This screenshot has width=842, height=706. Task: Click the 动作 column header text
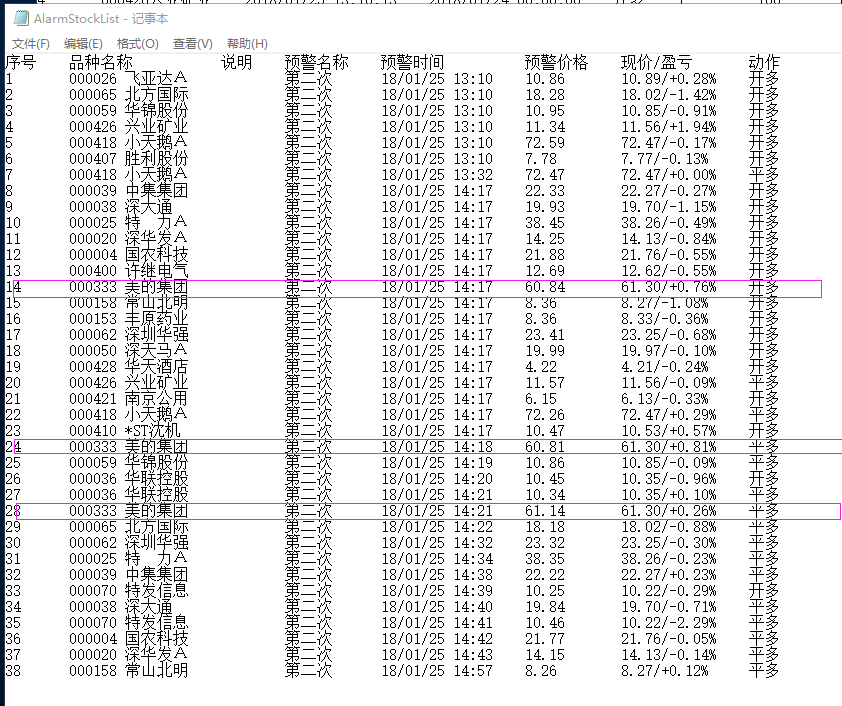pyautogui.click(x=764, y=62)
